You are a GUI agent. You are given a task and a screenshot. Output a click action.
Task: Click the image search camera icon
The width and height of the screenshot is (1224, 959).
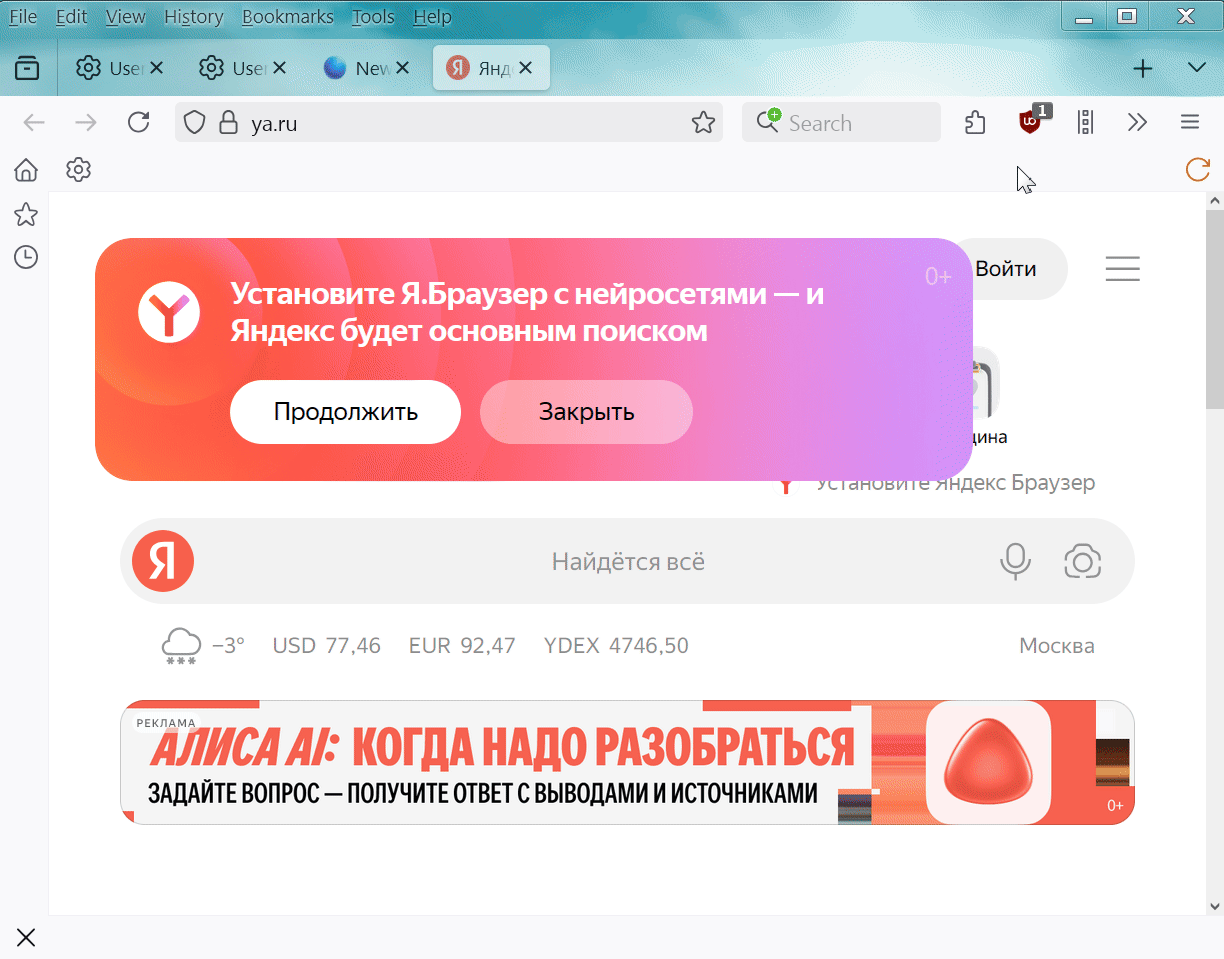click(1082, 561)
